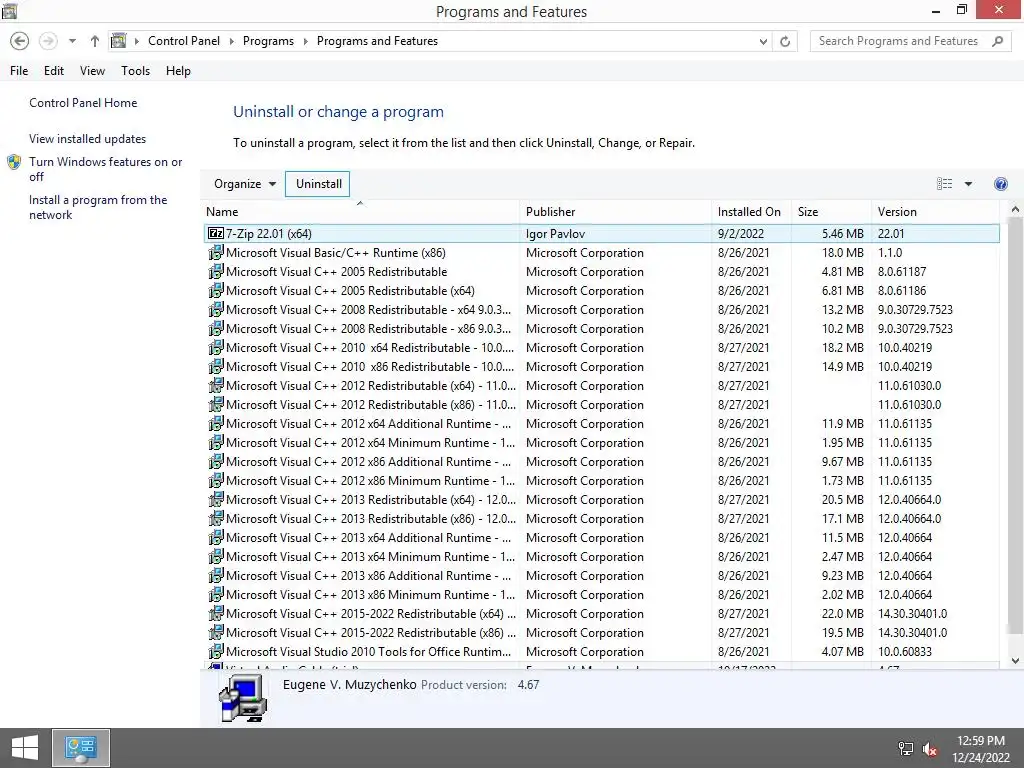
Task: Click the vertical scrollbar thumb
Action: coord(1015,425)
